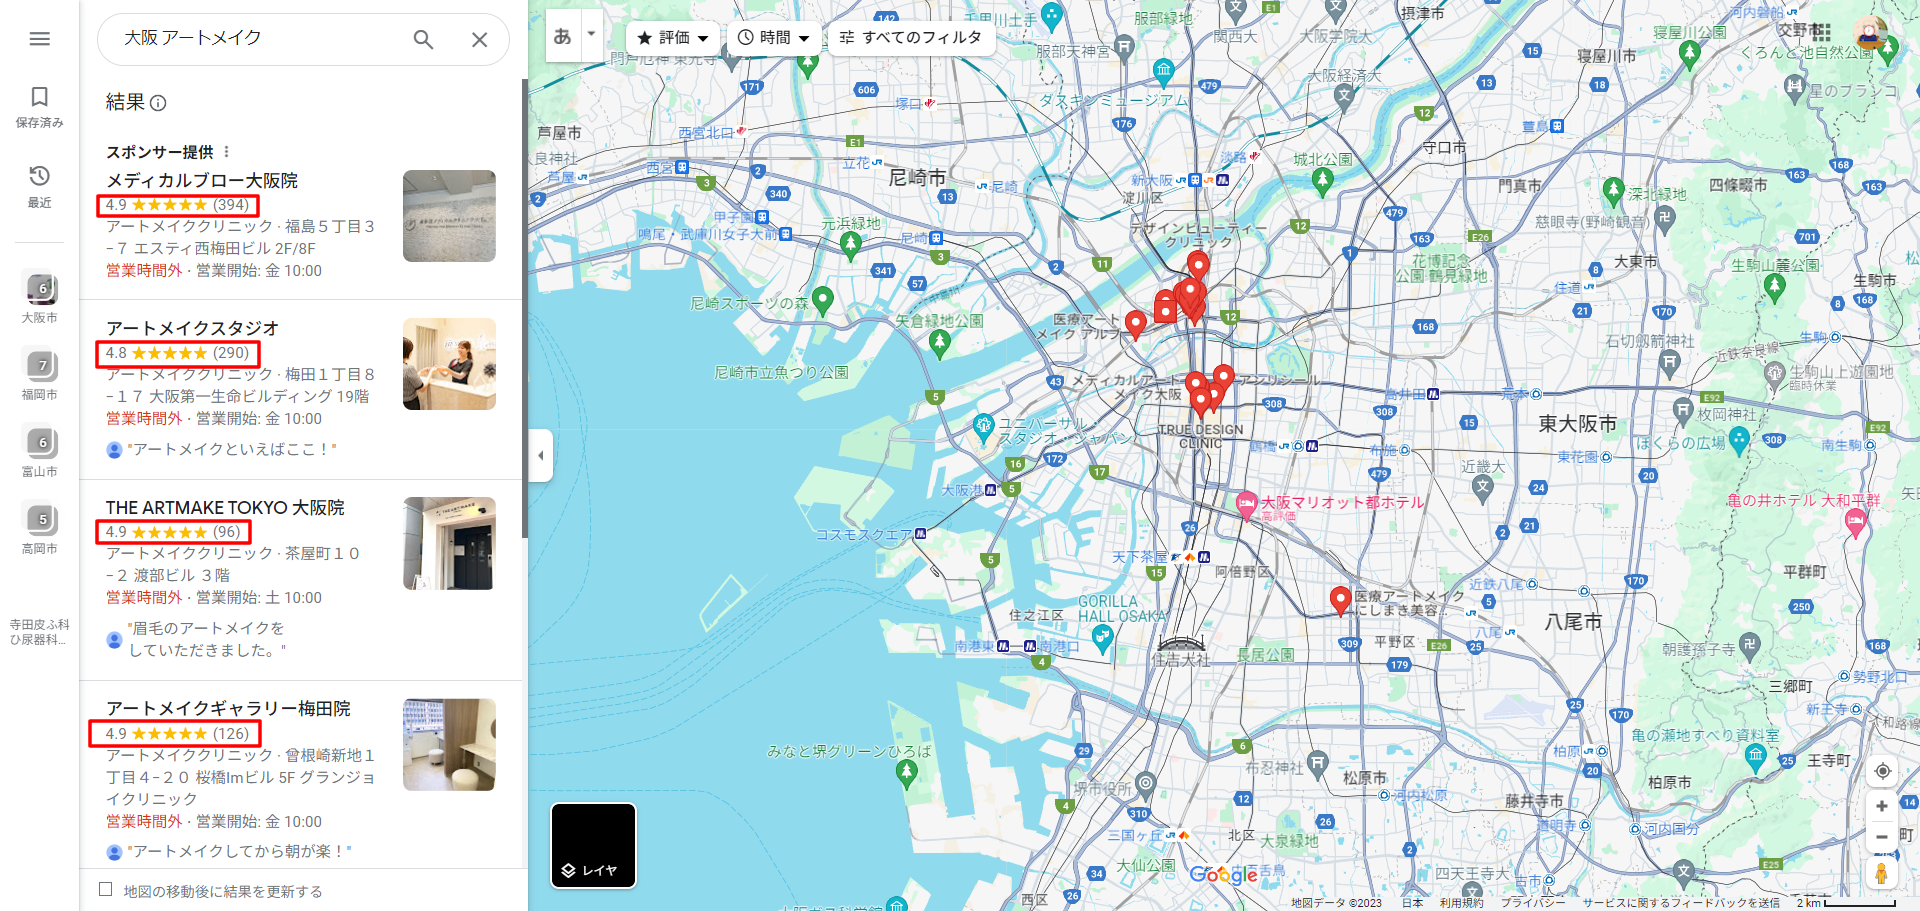1920x911 pixels.
Task: View メディカルブロー大阪院 photo thumbnail
Action: [449, 216]
